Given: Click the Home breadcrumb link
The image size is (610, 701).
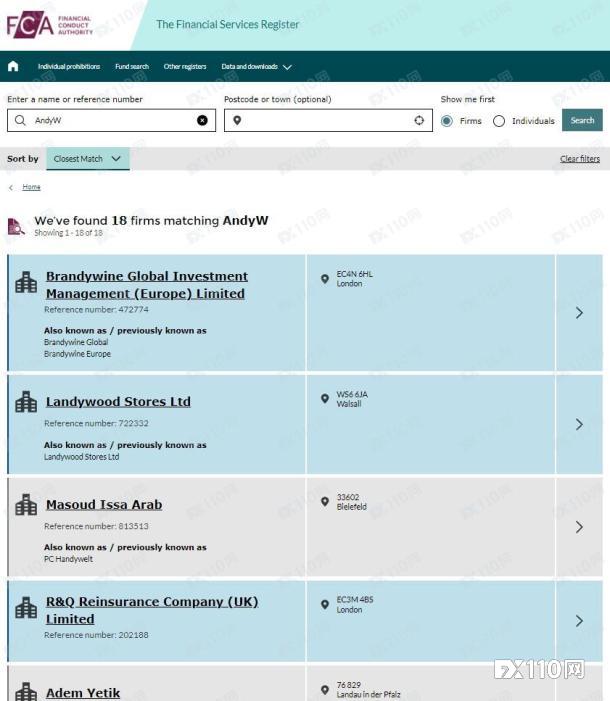Looking at the screenshot, I should (x=32, y=187).
